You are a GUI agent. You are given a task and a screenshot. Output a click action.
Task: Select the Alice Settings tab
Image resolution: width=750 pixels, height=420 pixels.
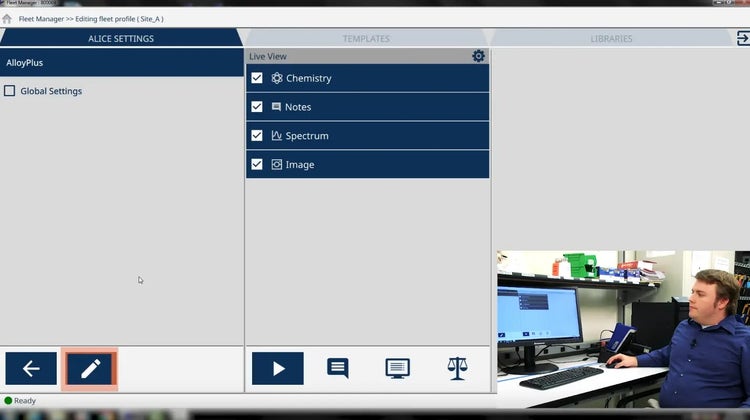[x=121, y=39]
